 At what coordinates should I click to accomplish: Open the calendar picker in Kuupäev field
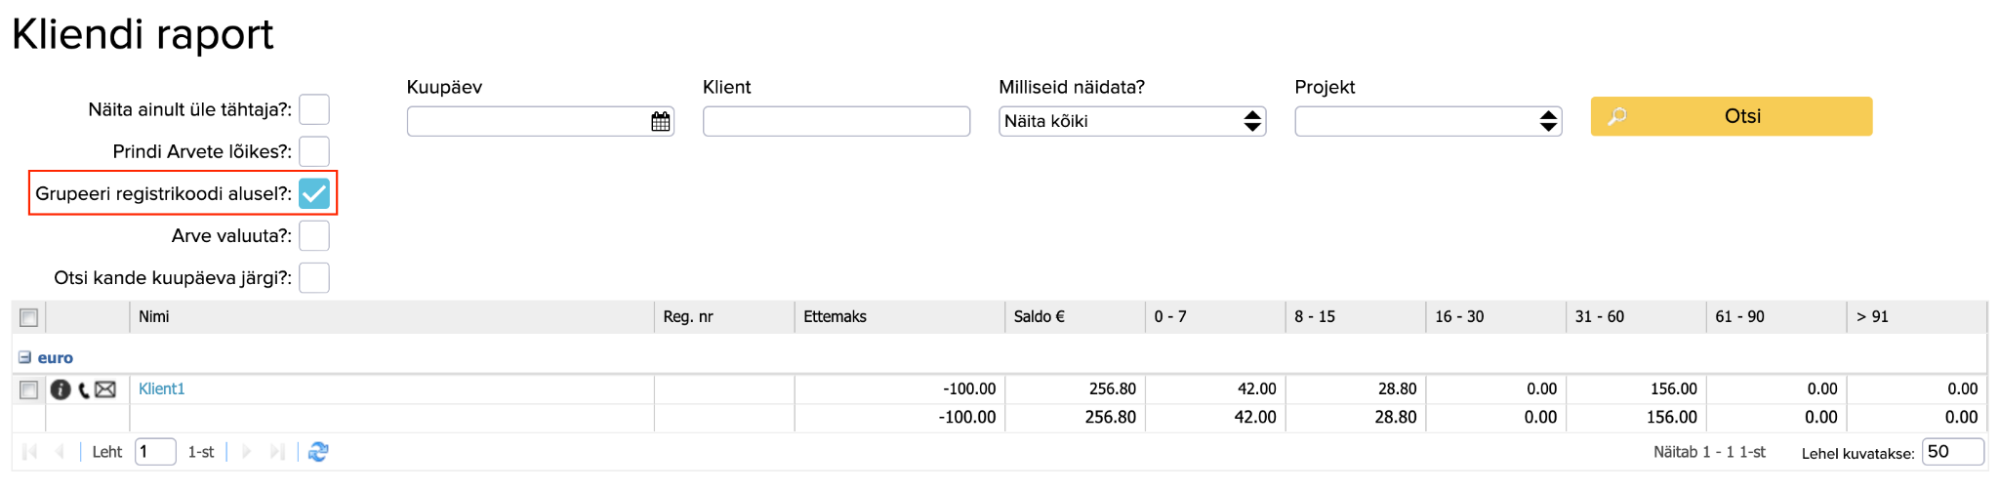tap(660, 122)
